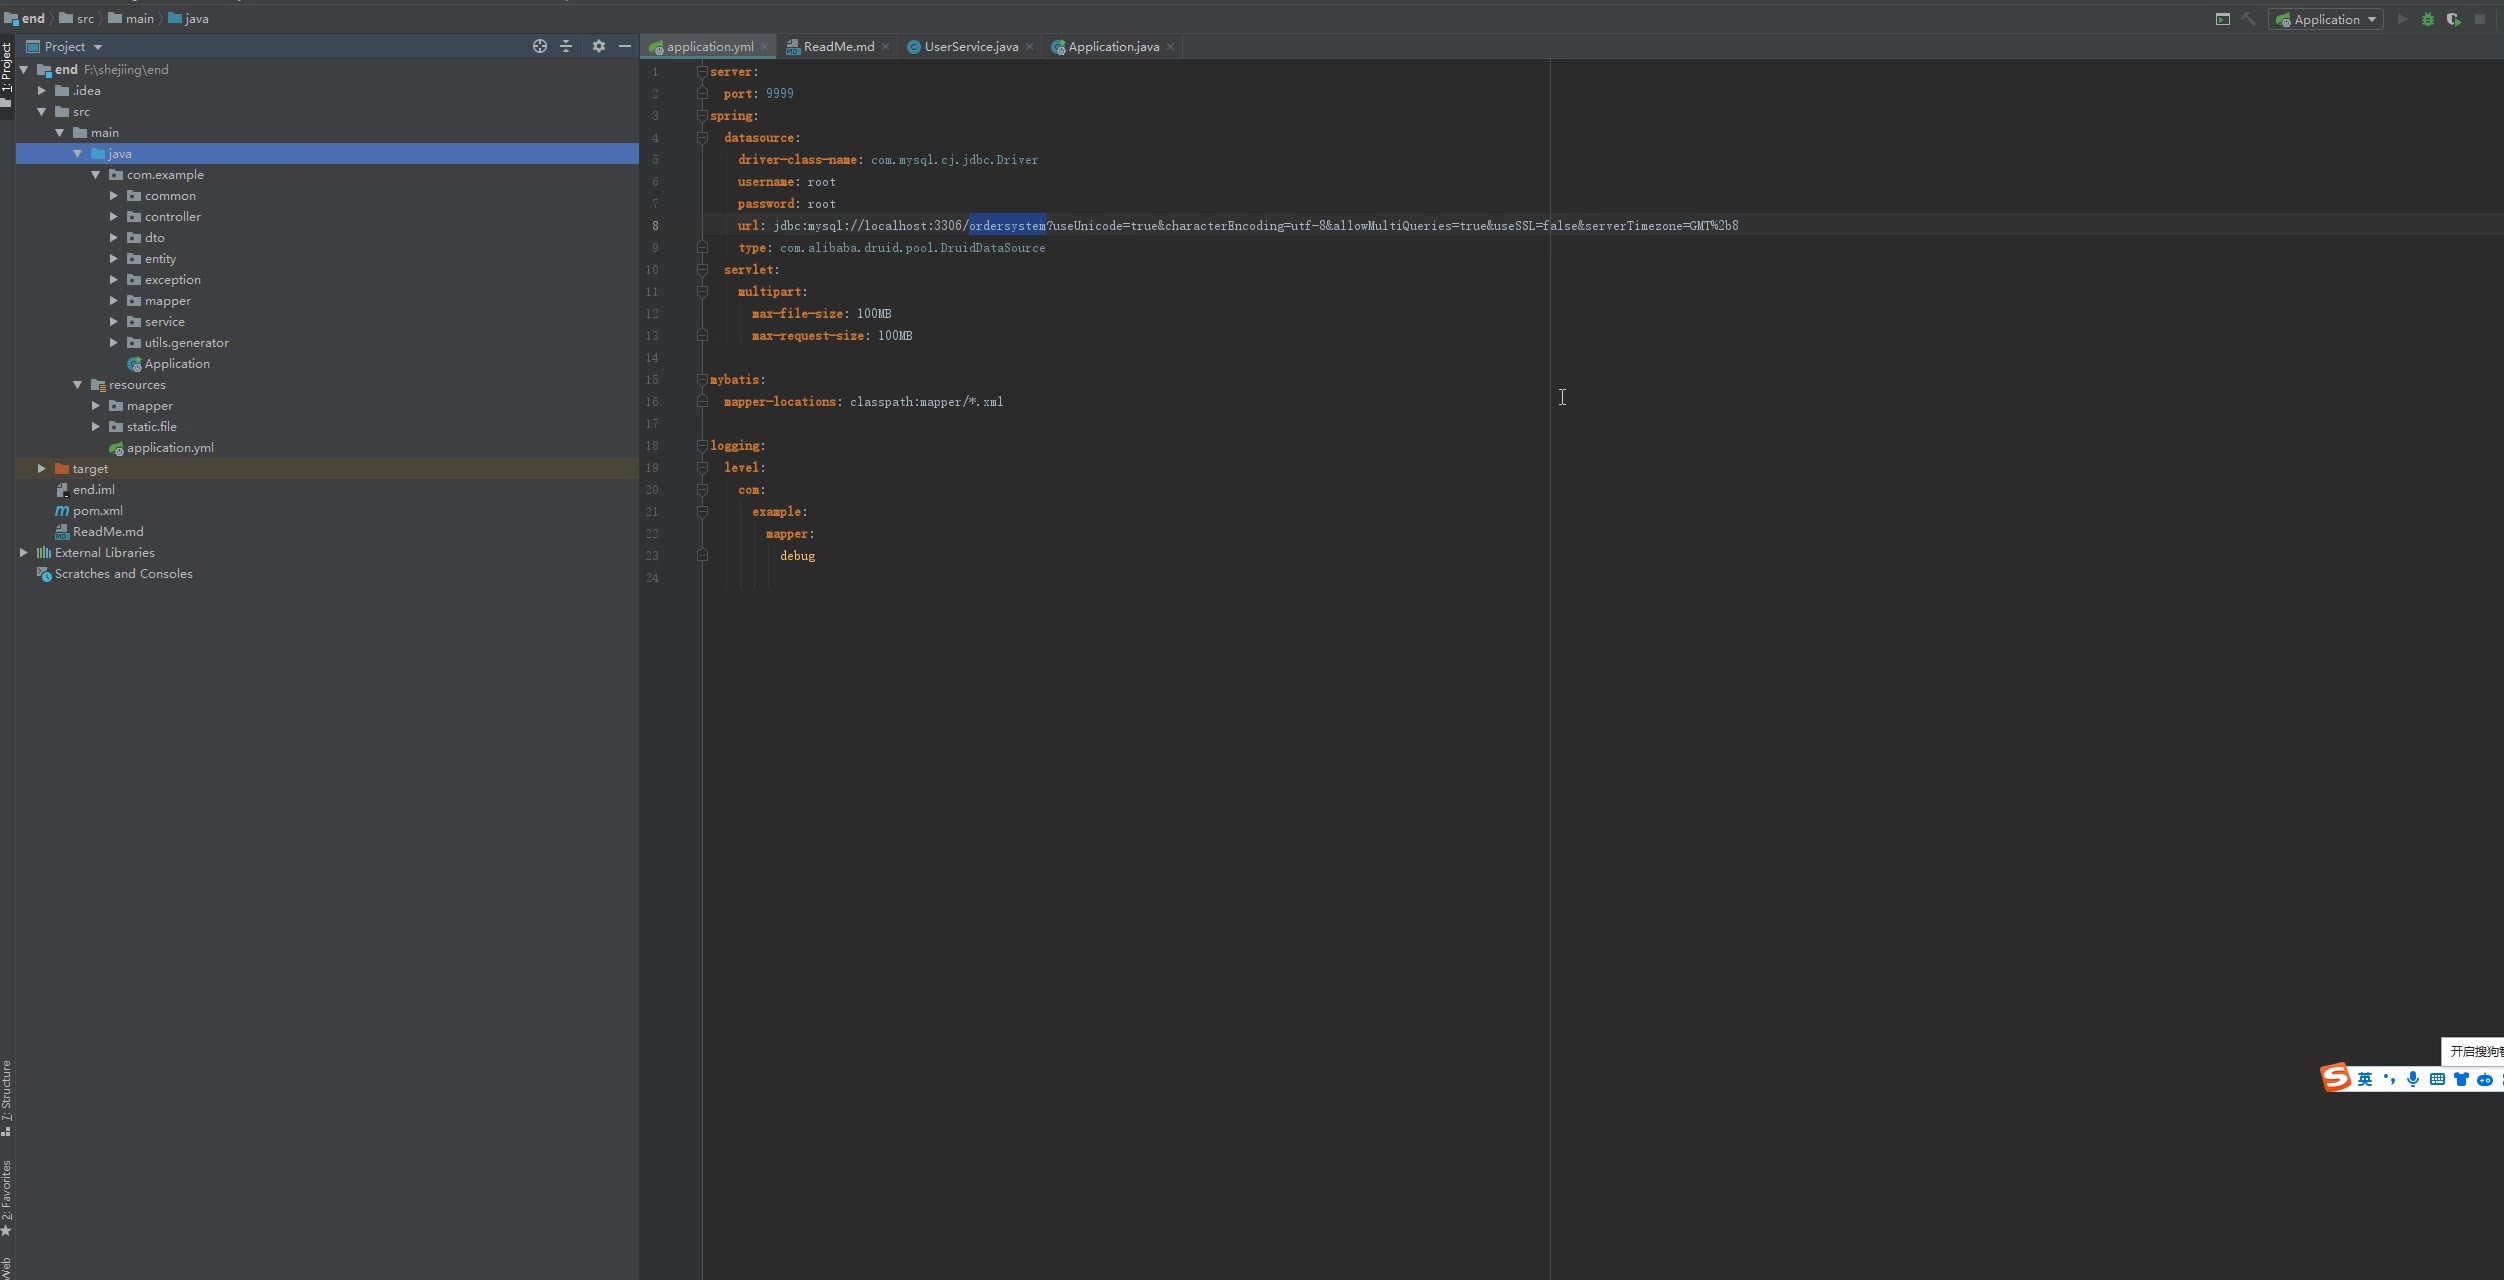This screenshot has width=2504, height=1280.
Task: Open the Sogou skin shirt icon
Action: pyautogui.click(x=2461, y=1079)
